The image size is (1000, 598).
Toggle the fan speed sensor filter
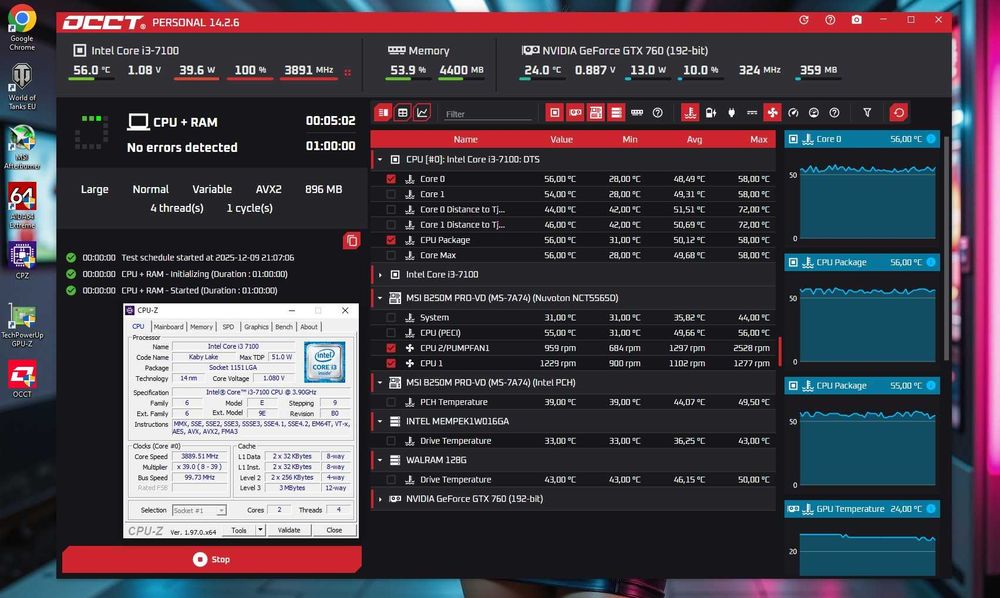pos(772,113)
